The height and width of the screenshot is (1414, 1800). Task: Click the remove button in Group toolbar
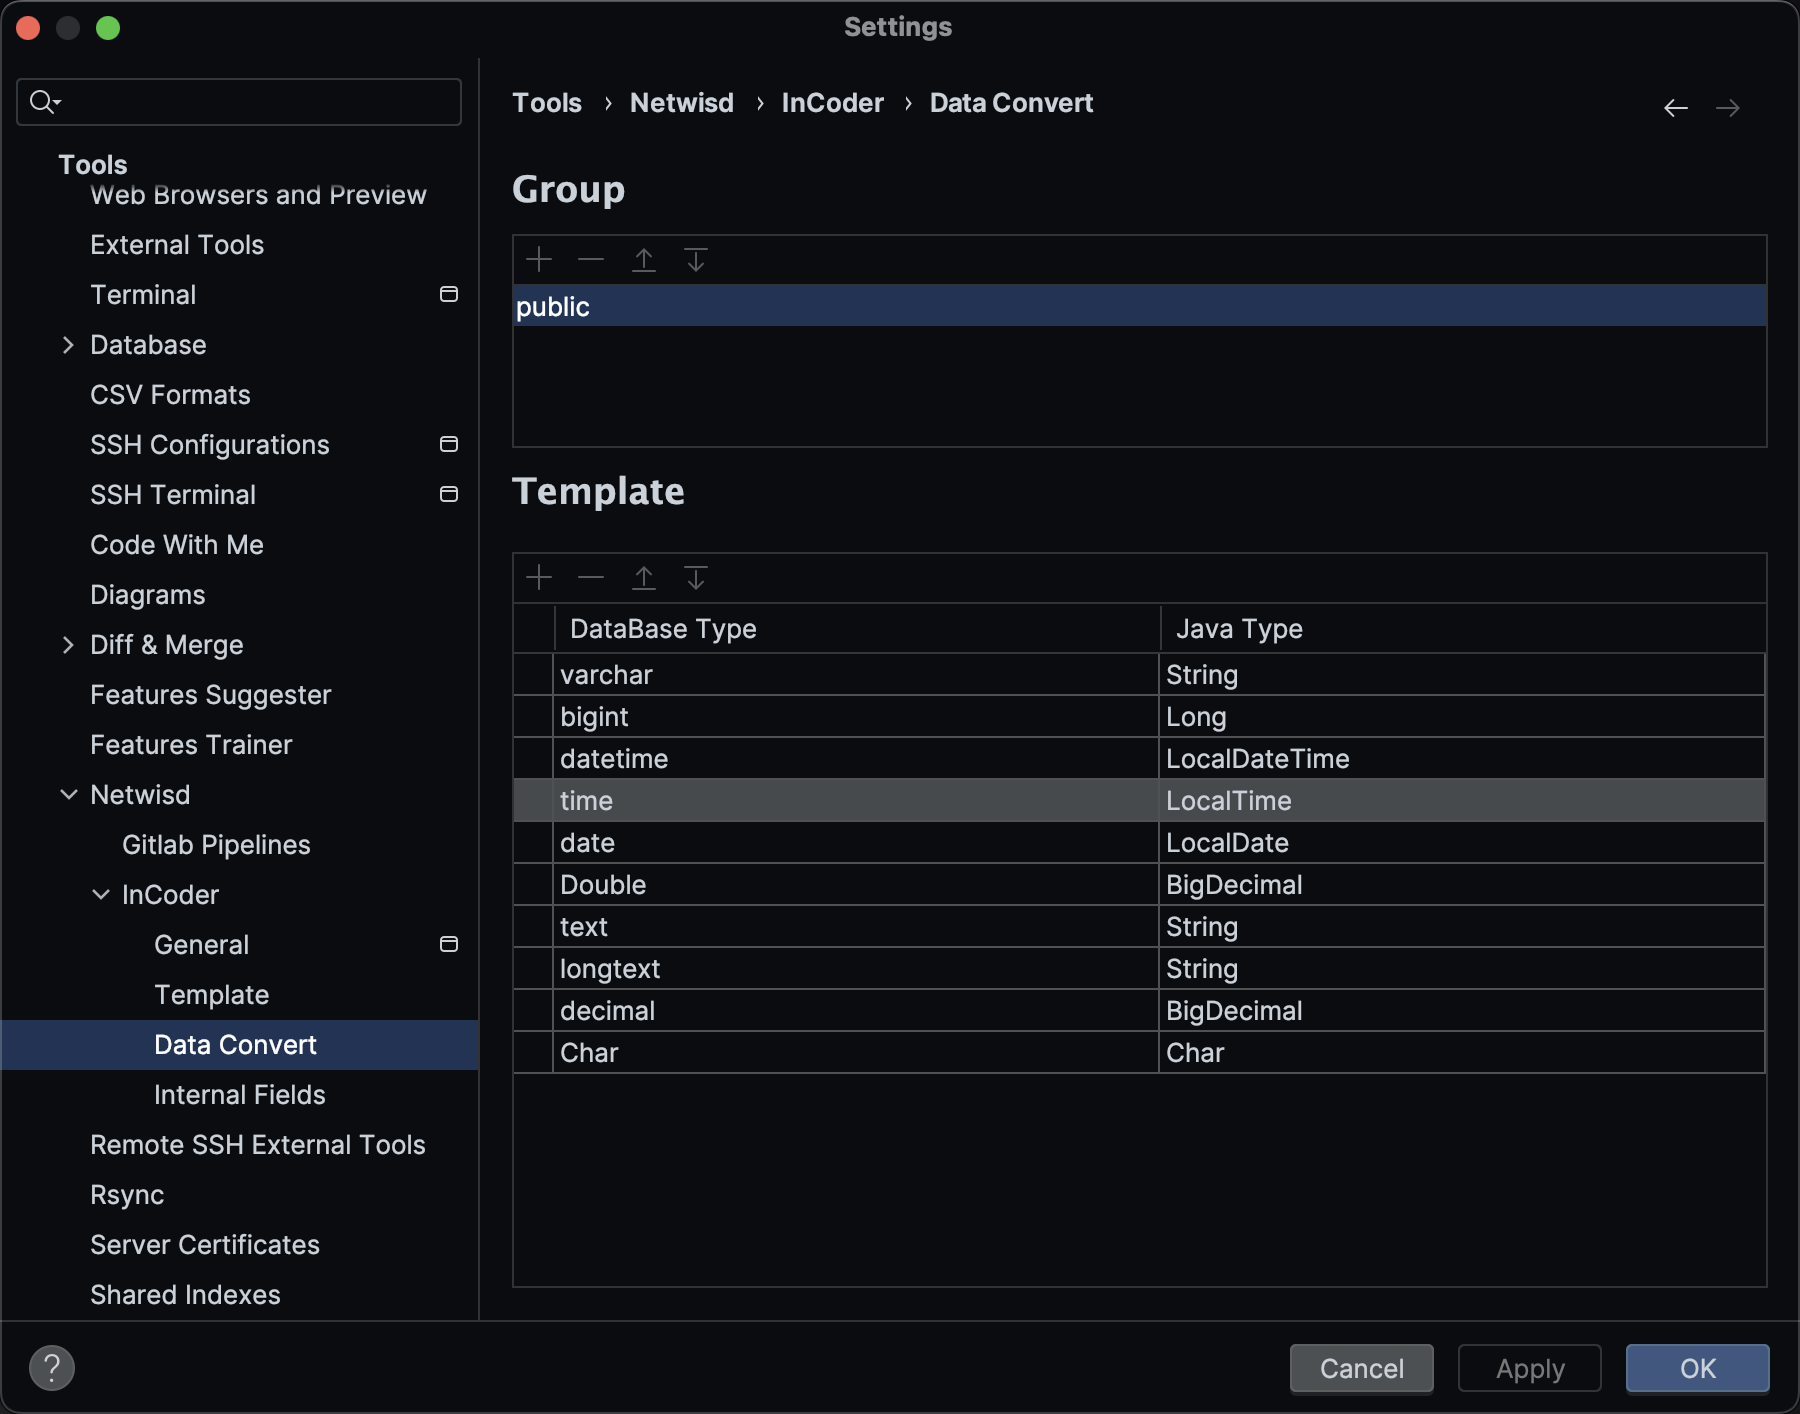[x=591, y=260]
